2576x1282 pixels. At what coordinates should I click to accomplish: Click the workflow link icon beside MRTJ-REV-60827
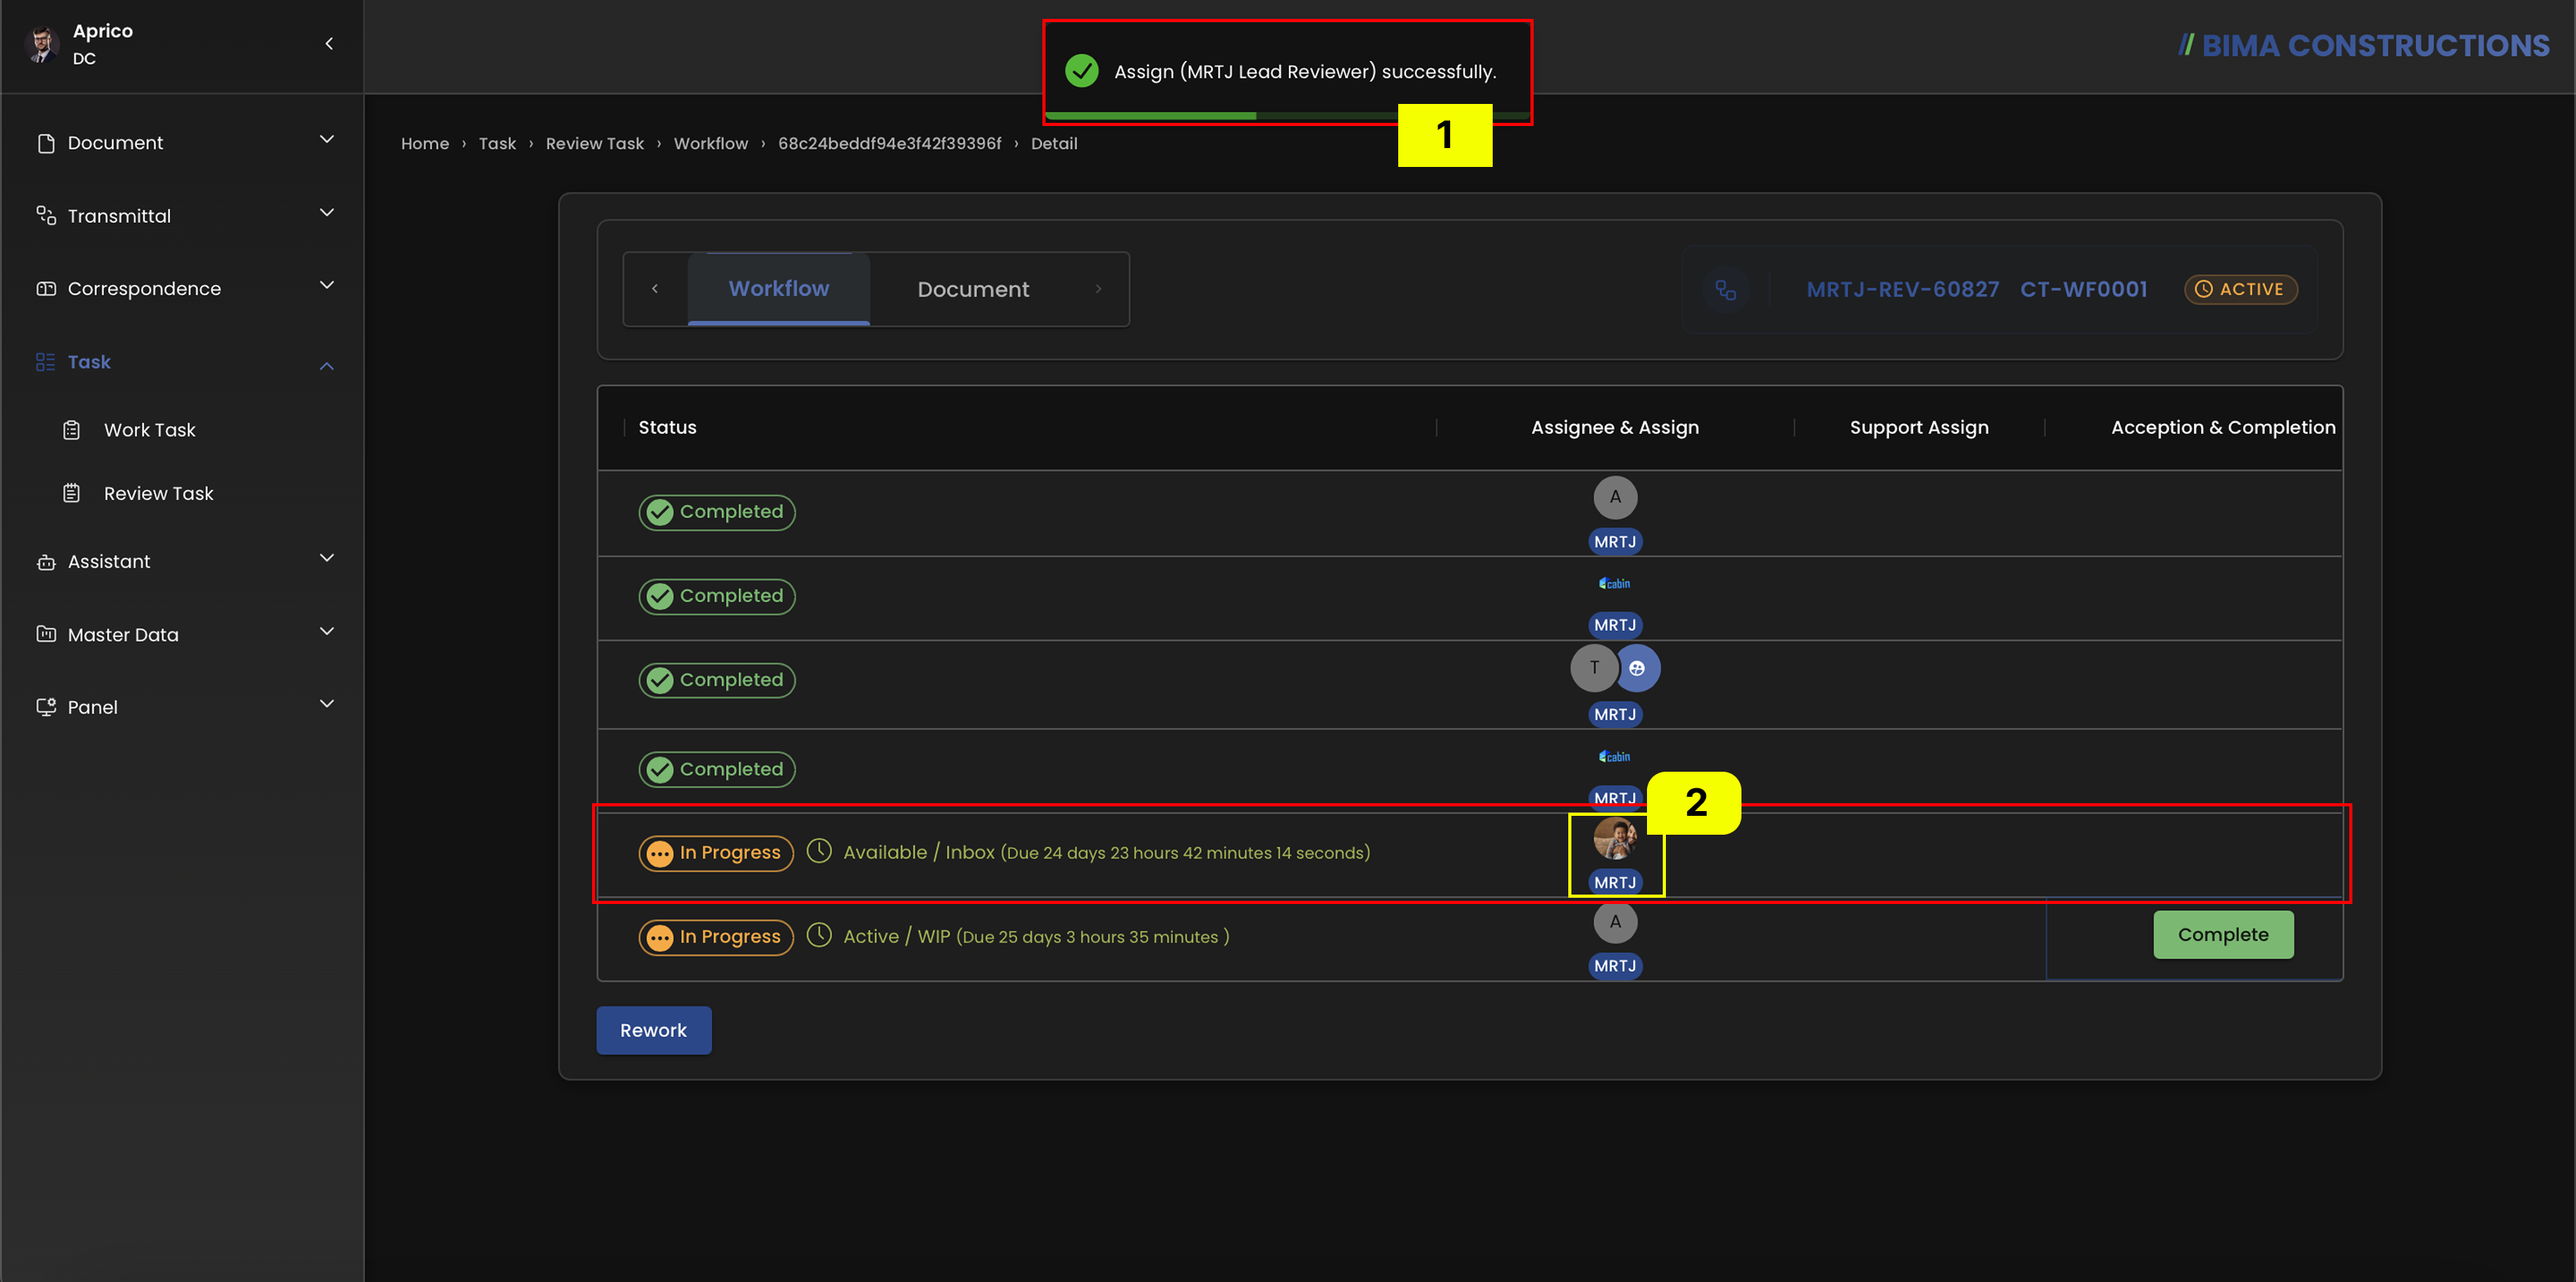(x=1725, y=290)
